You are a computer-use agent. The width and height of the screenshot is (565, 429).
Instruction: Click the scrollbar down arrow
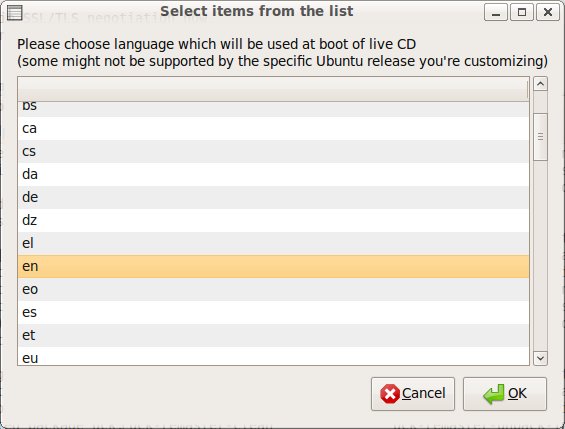coord(540,358)
